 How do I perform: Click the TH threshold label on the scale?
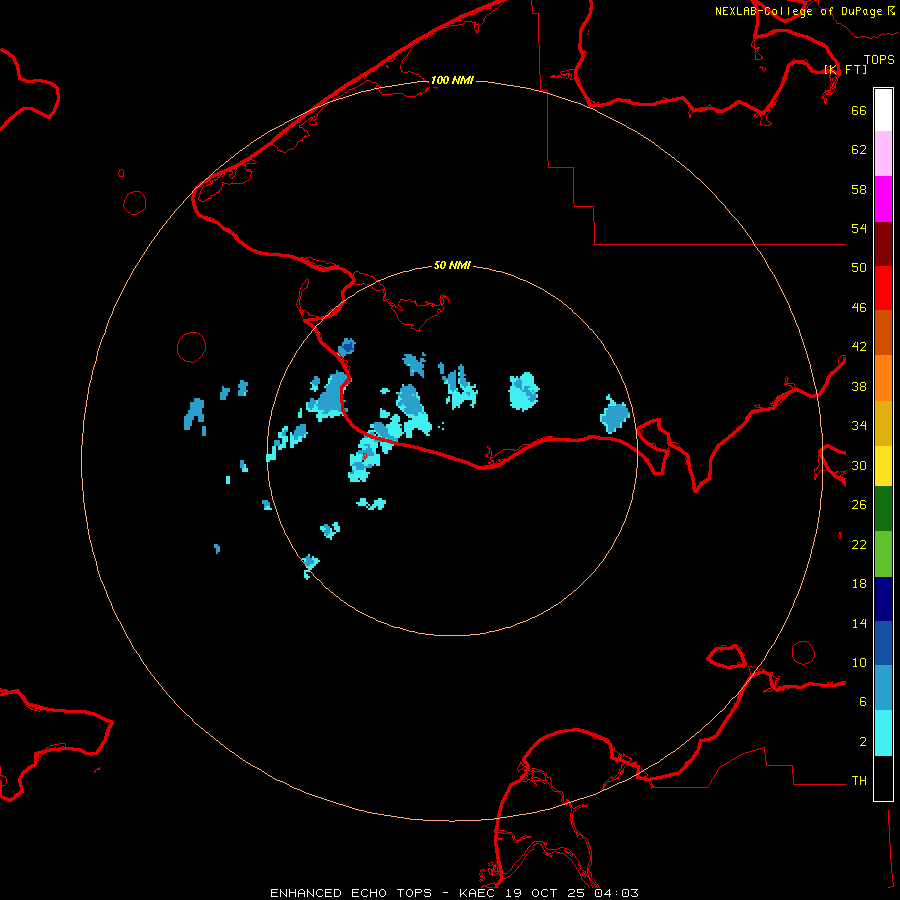(859, 781)
